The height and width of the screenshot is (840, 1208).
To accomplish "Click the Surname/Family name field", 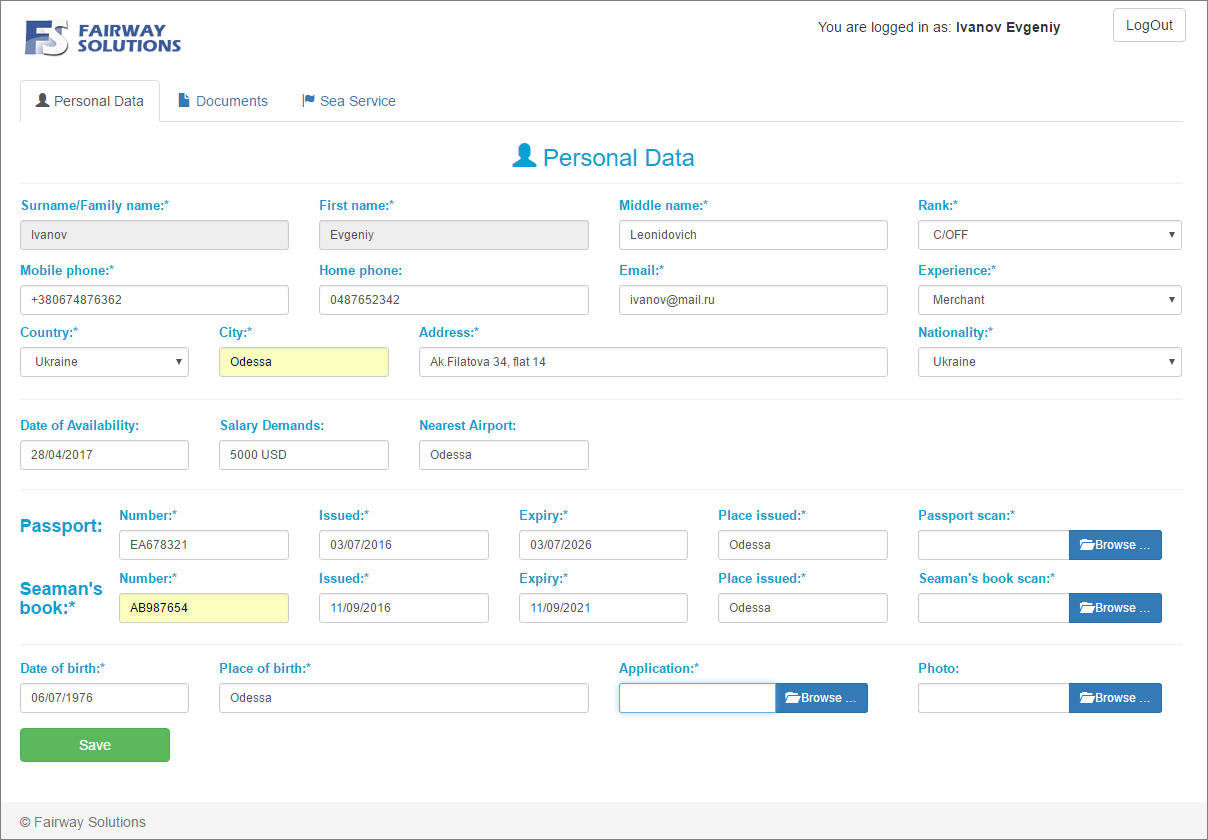I will coord(154,235).
